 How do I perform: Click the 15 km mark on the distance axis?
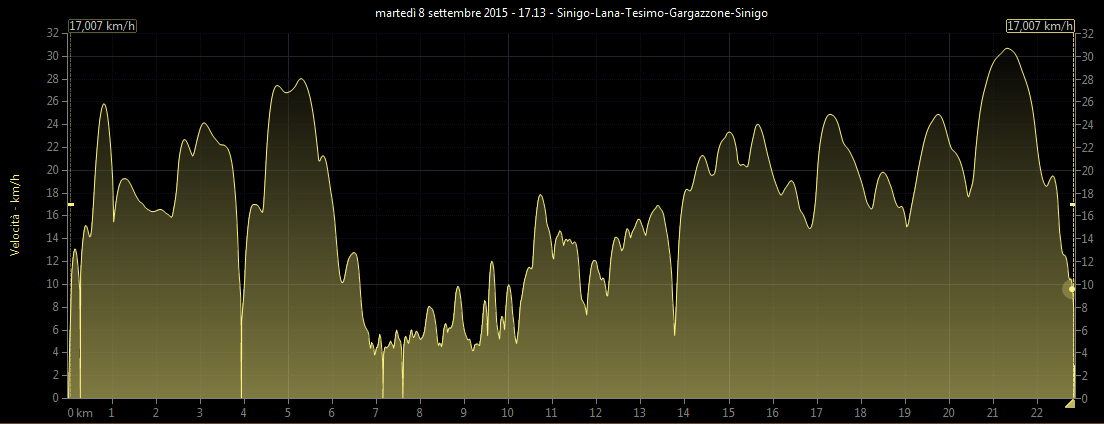point(728,412)
